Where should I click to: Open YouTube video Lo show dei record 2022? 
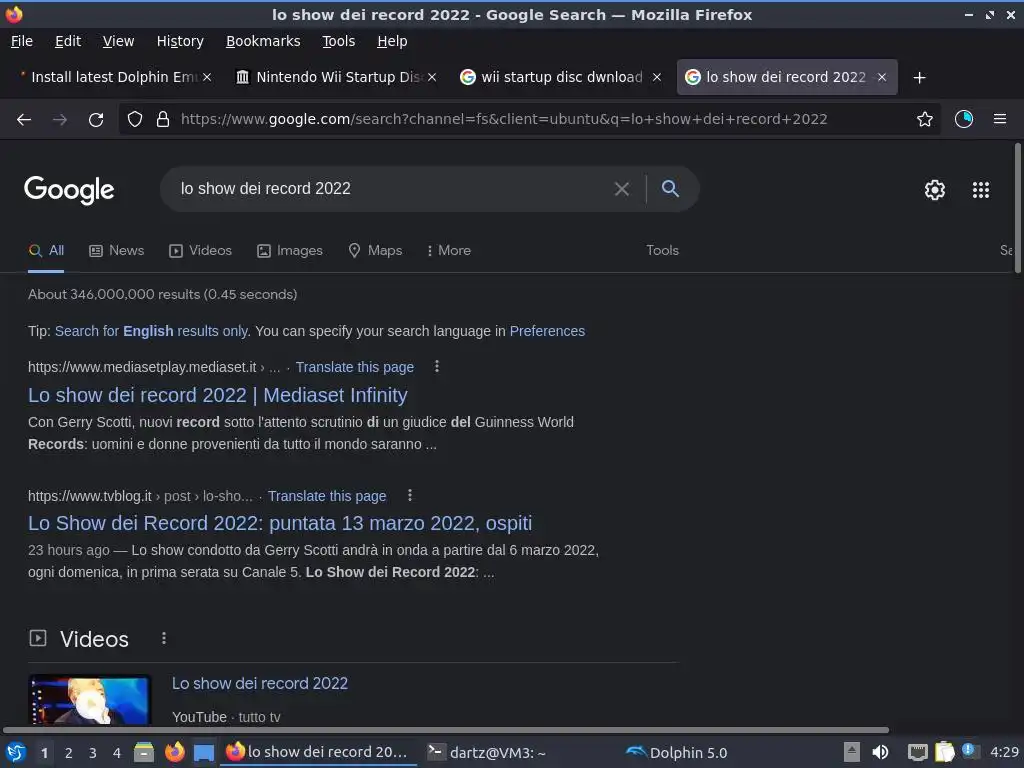[x=260, y=684]
